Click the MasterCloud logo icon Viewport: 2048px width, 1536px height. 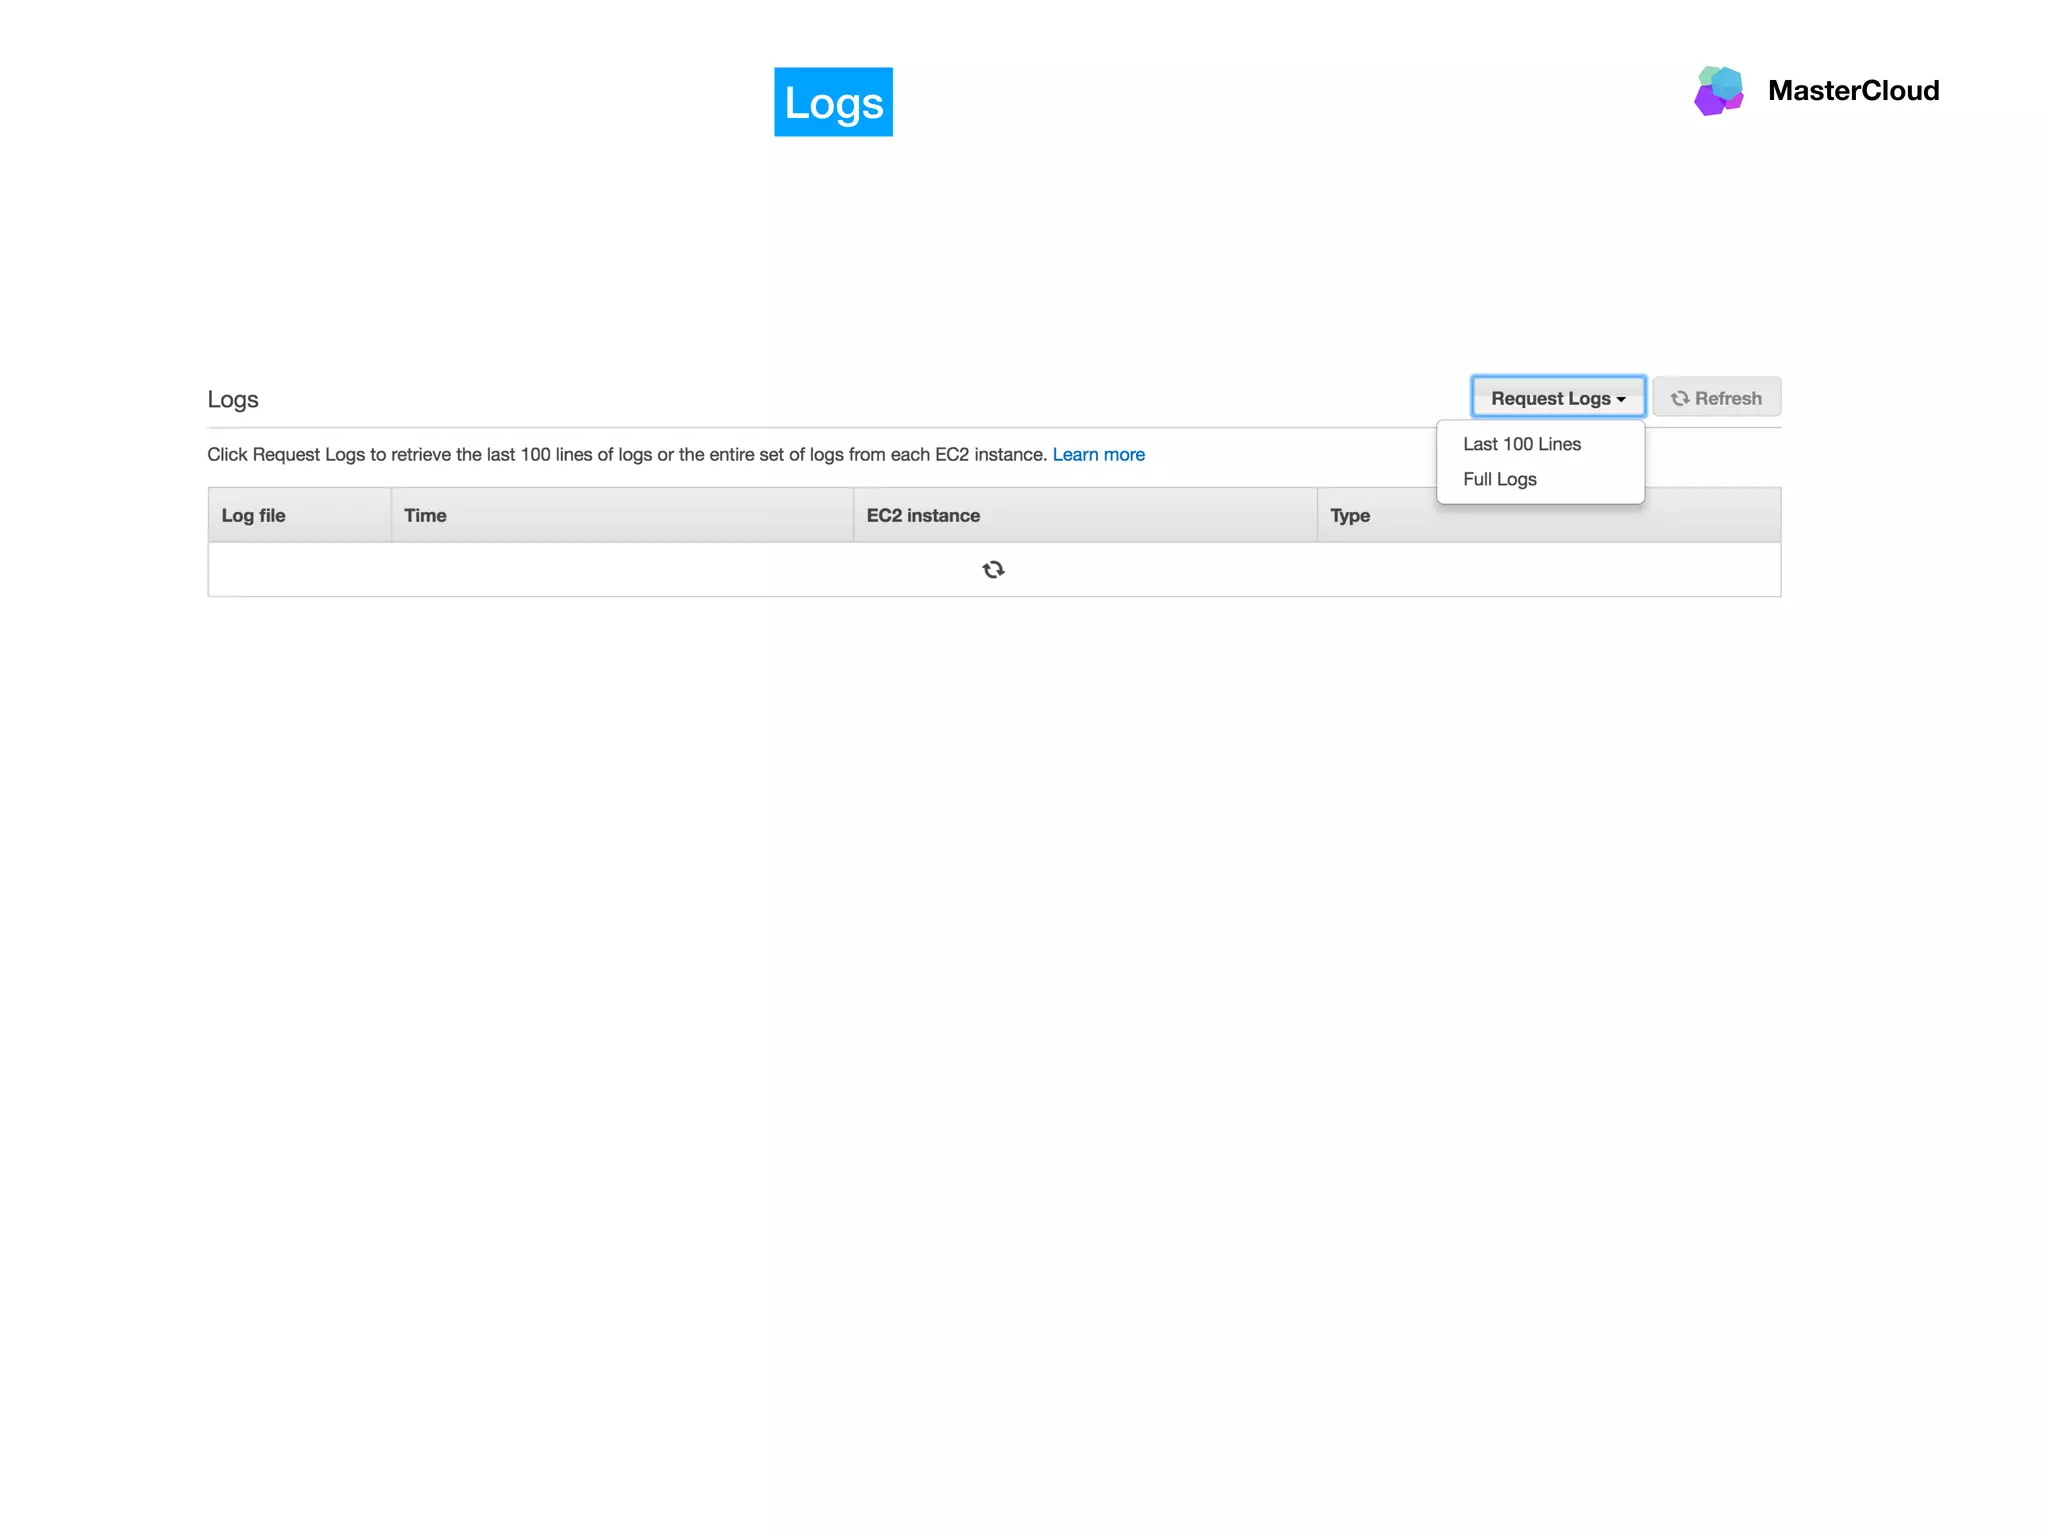pos(1719,91)
